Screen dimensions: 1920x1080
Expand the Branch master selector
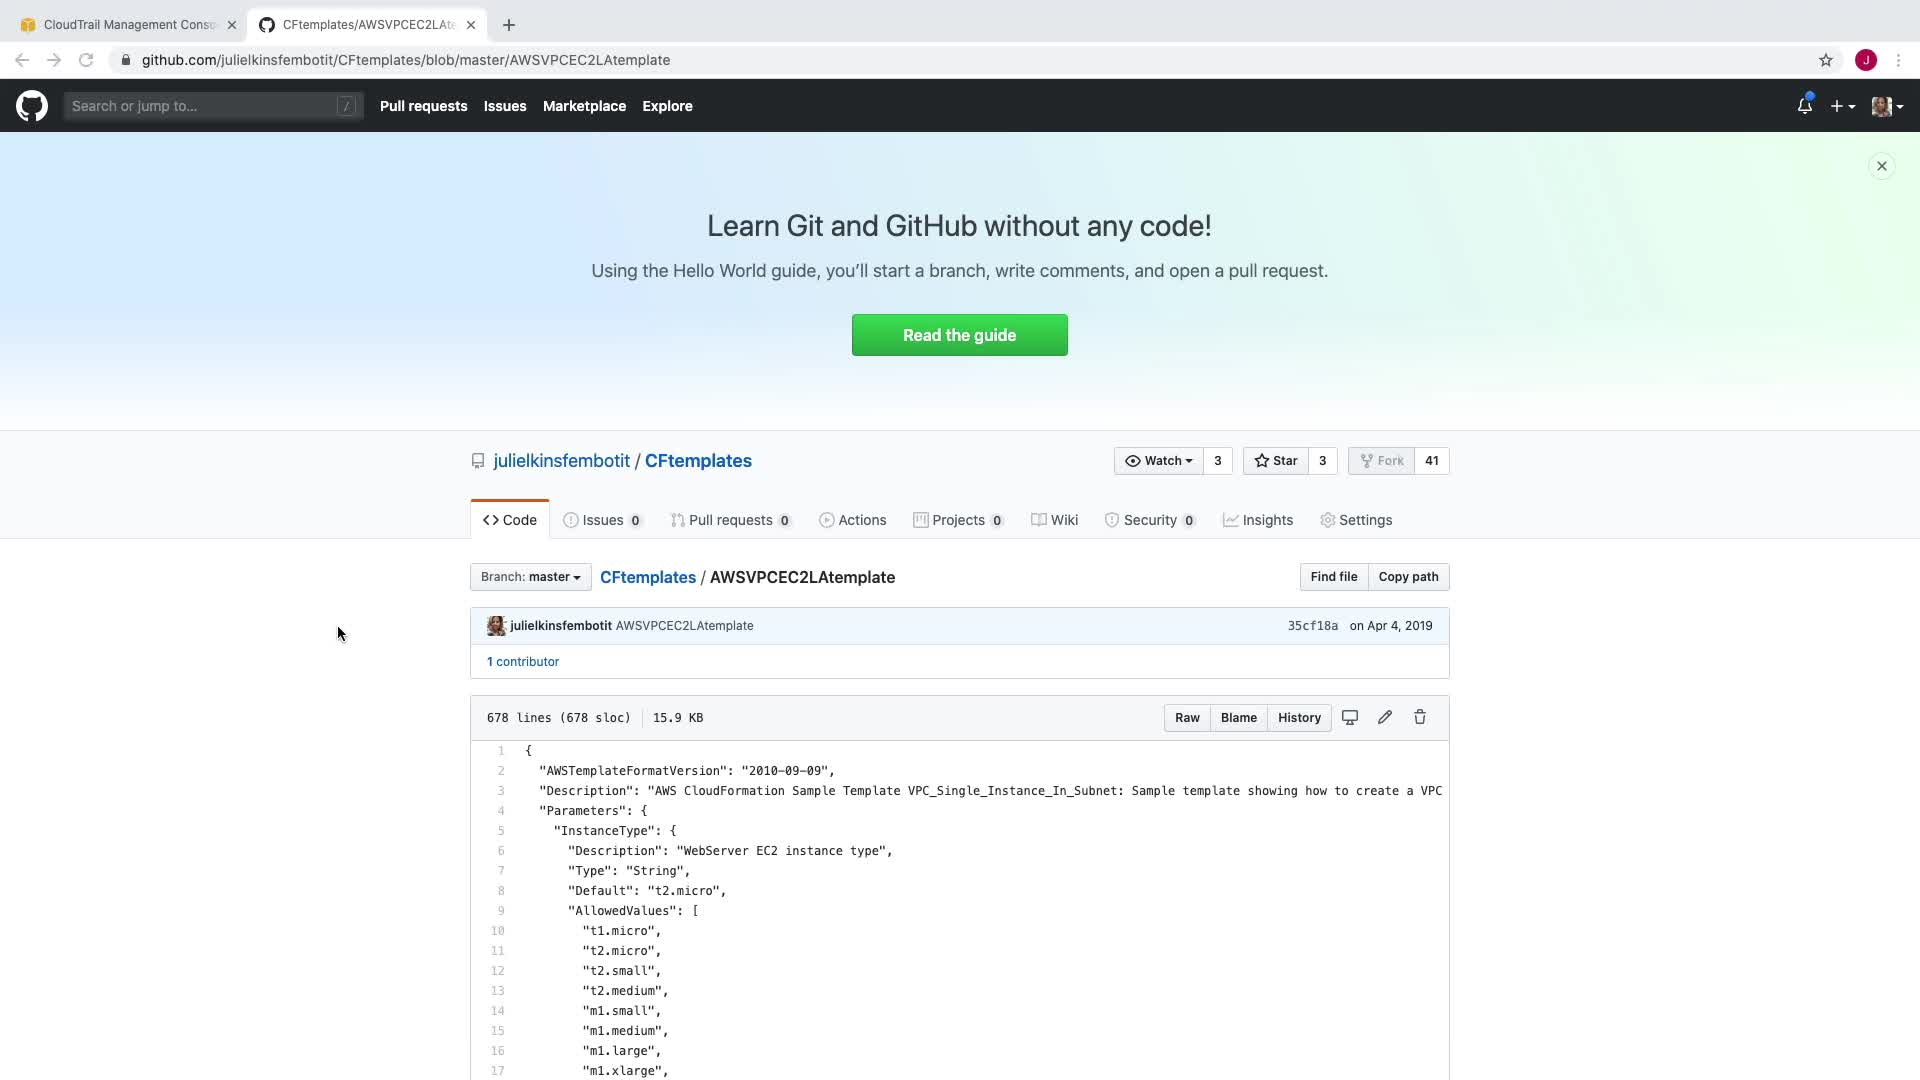point(530,577)
